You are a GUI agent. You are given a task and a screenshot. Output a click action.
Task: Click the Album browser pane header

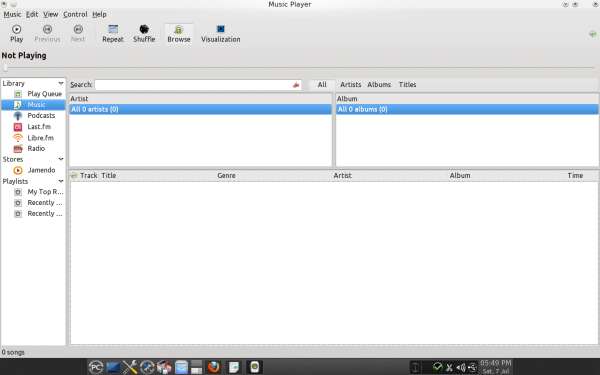coord(467,99)
